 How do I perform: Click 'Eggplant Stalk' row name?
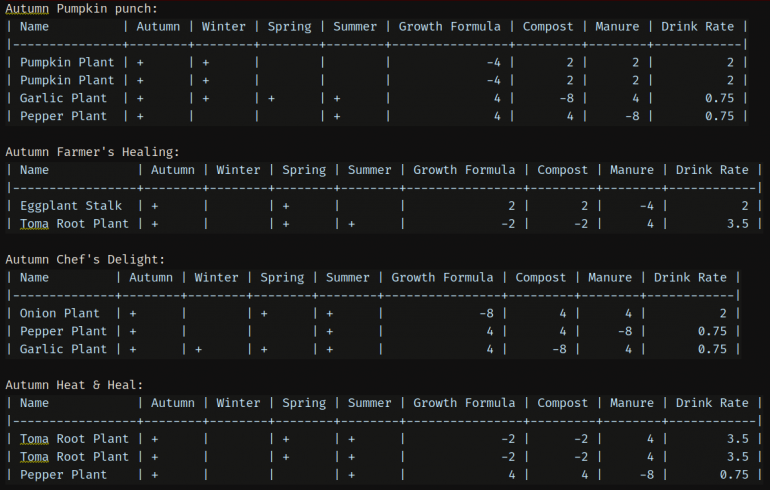click(71, 206)
